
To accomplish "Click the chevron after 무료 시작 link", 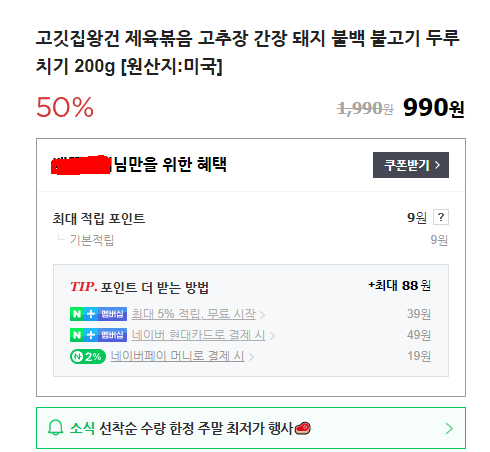I will pos(262,315).
